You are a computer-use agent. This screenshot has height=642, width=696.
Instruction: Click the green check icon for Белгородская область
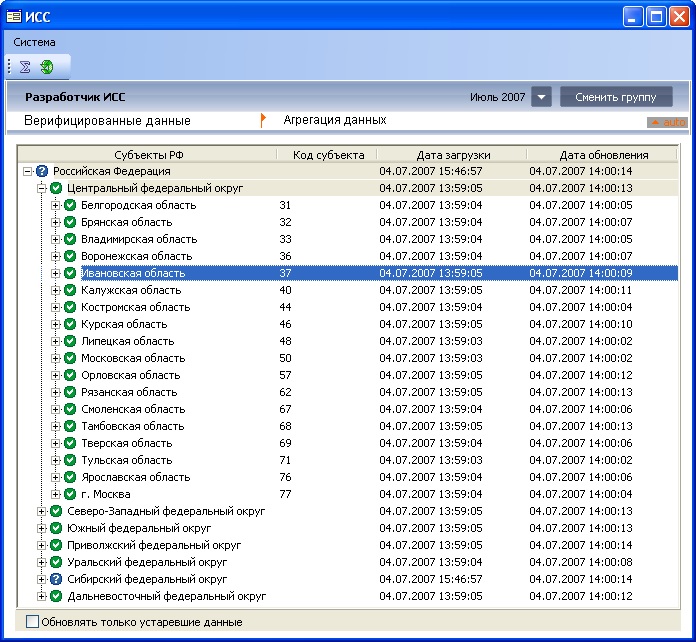(x=70, y=205)
